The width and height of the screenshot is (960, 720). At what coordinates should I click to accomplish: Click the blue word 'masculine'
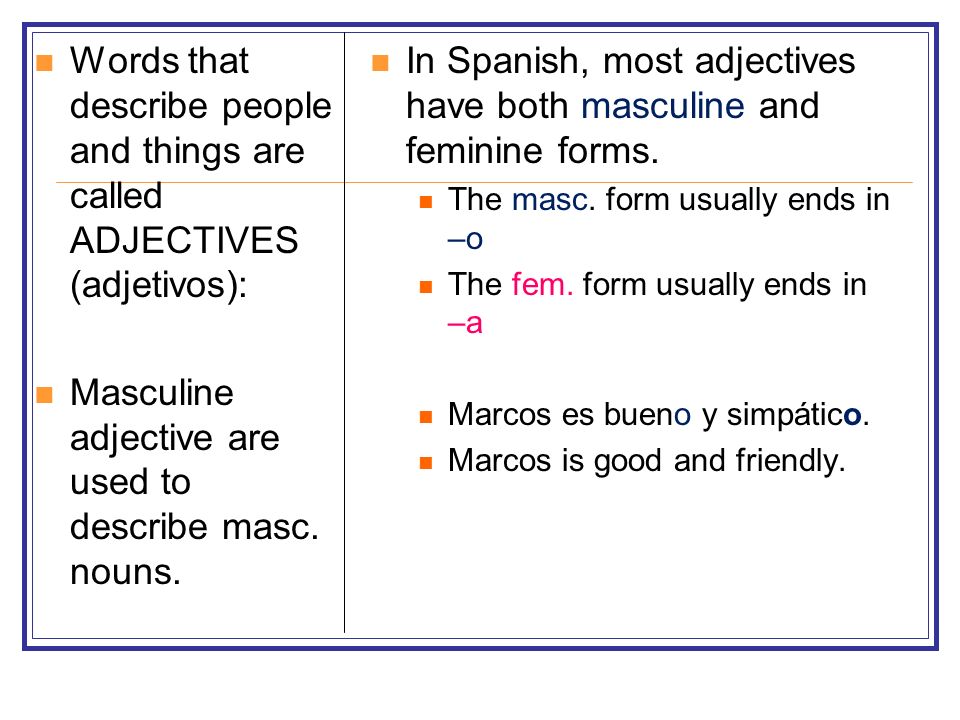(662, 105)
